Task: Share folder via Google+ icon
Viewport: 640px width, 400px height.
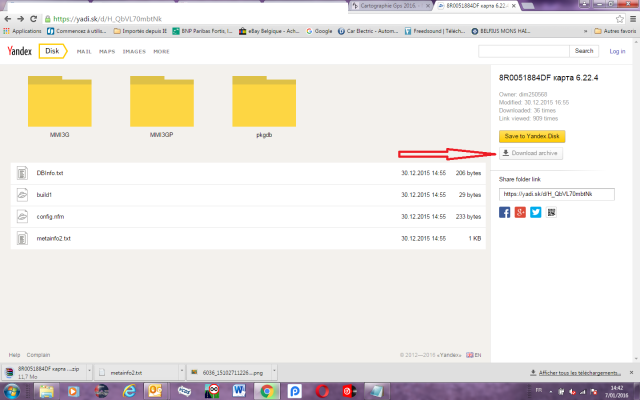Action: click(520, 212)
